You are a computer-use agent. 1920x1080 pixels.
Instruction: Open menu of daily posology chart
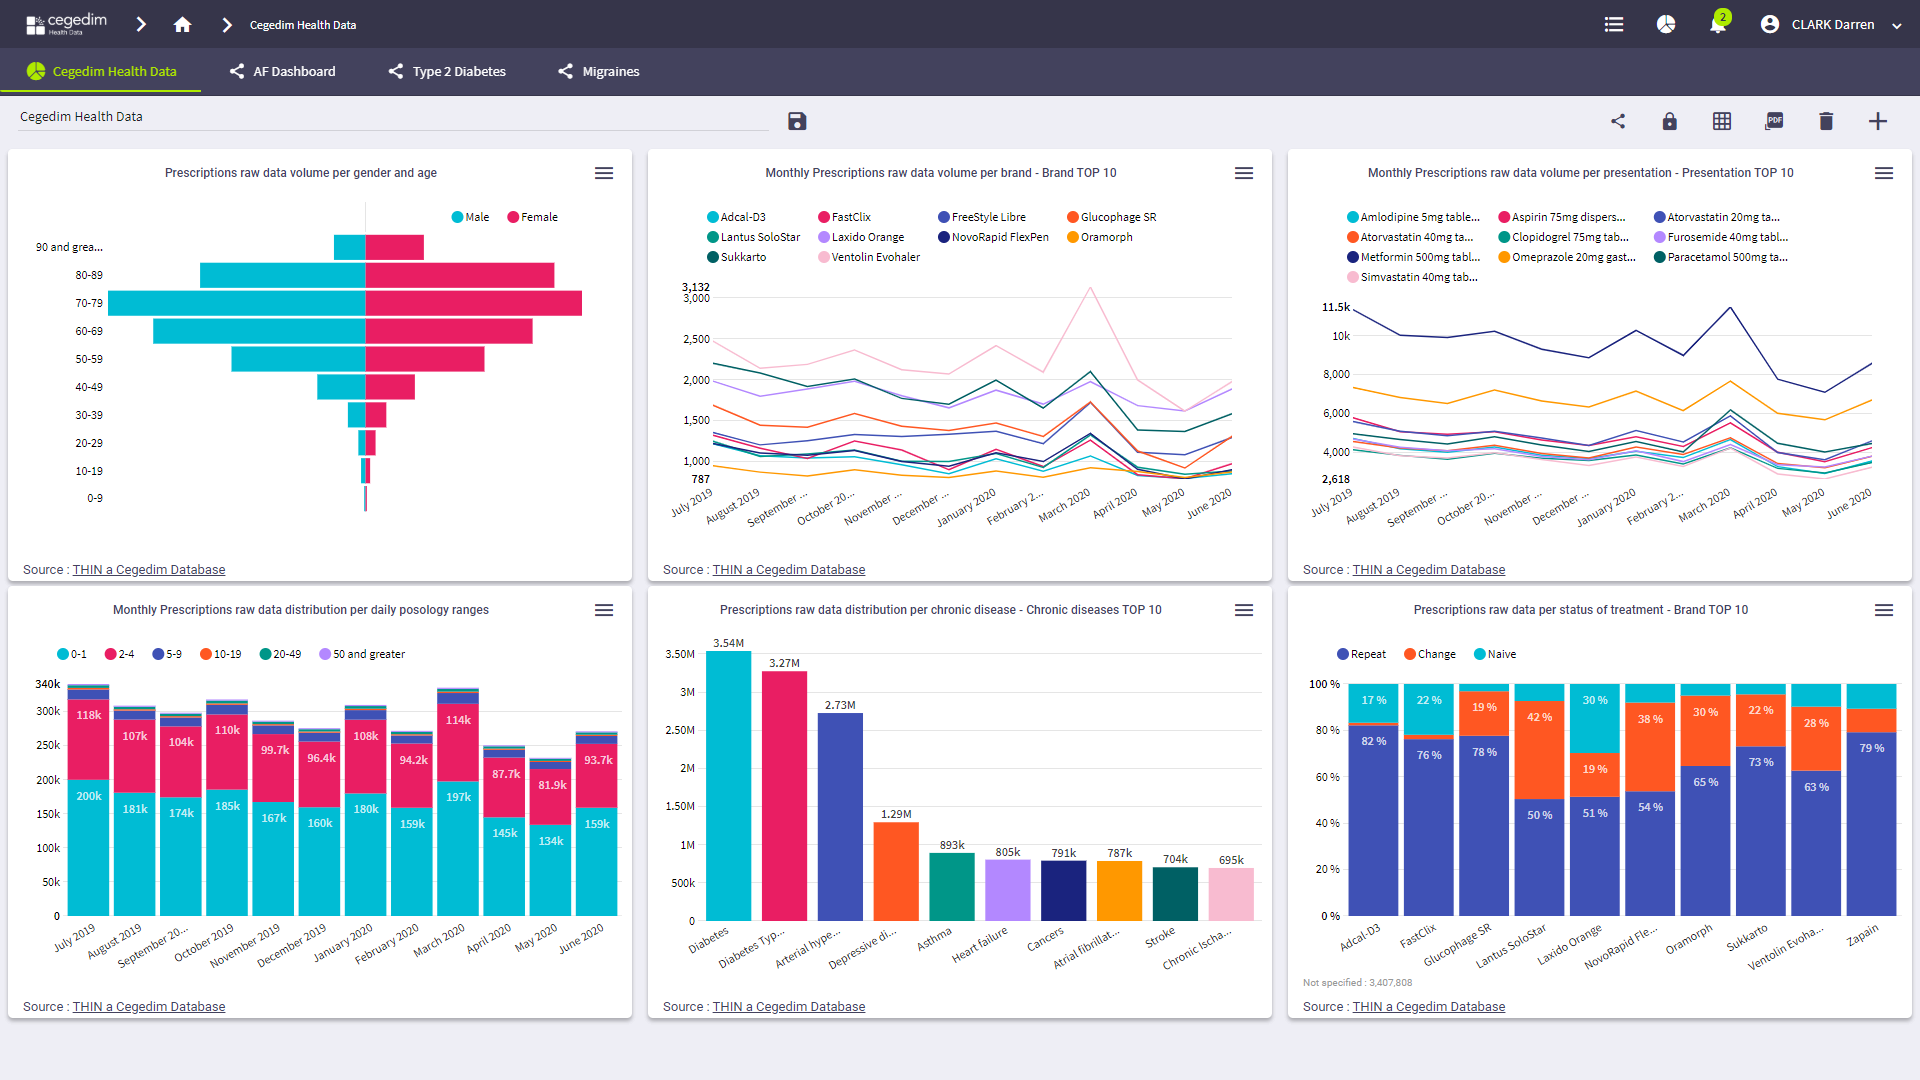point(604,610)
